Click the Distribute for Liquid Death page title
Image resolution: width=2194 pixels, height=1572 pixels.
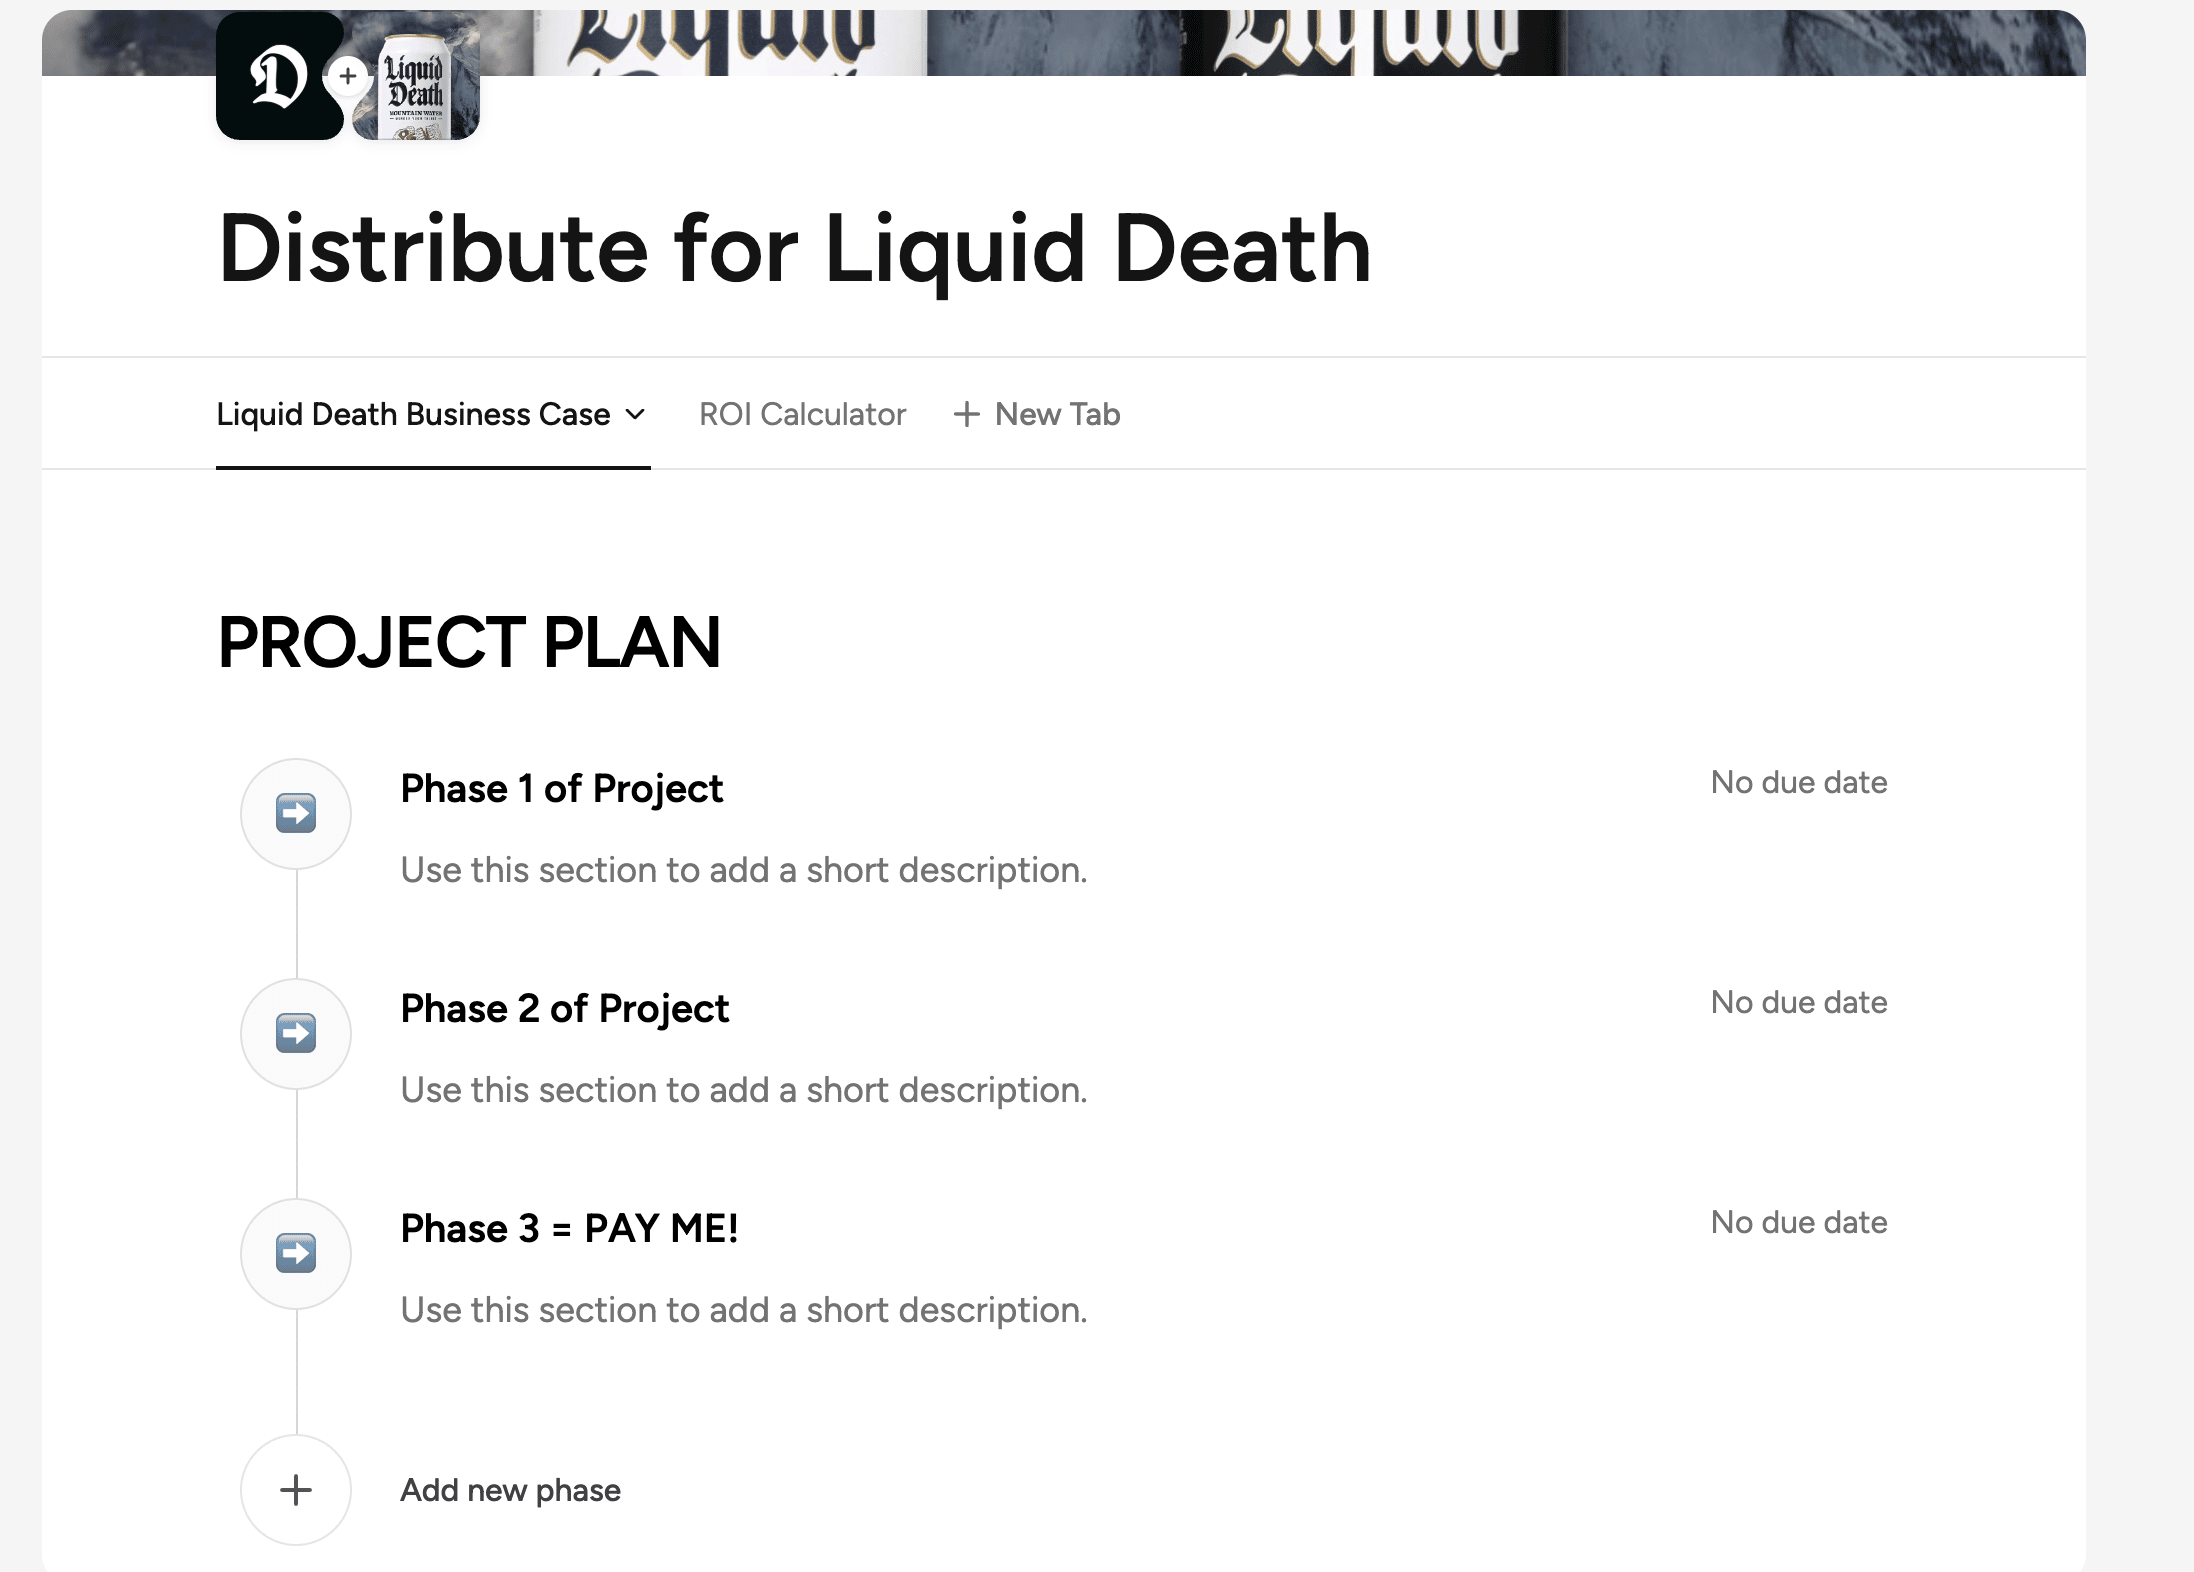[794, 249]
